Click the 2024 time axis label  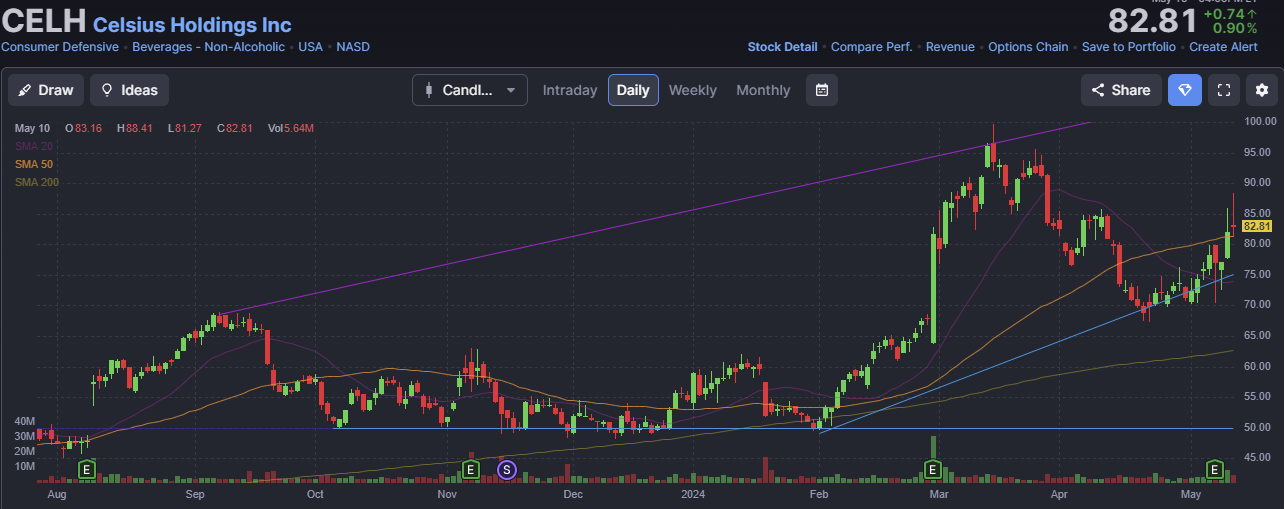(x=693, y=494)
